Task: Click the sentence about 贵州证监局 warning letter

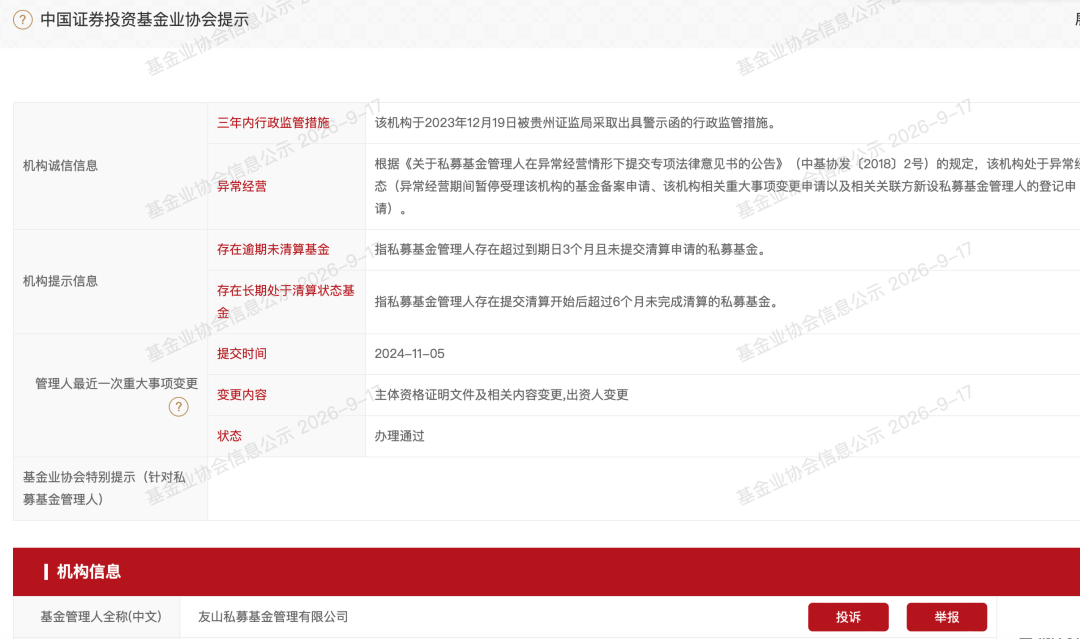Action: point(577,123)
